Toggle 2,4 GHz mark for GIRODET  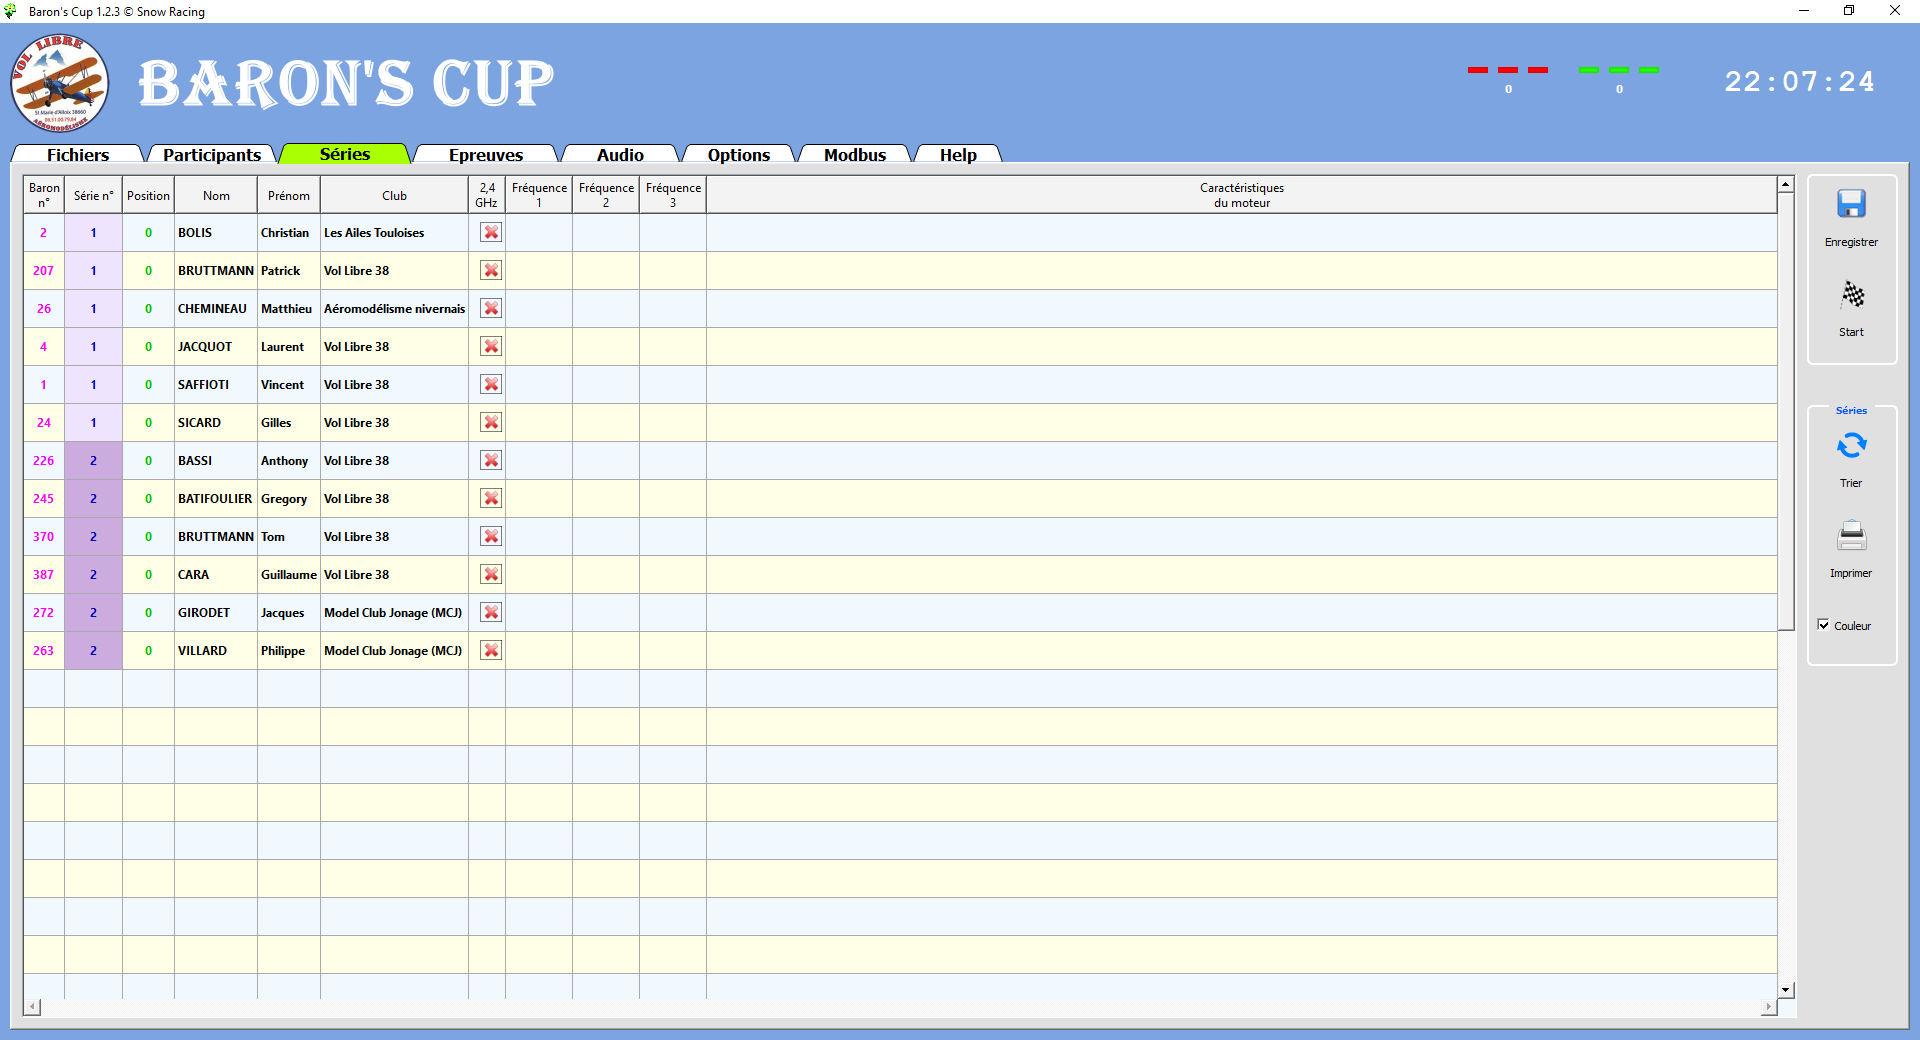[x=491, y=613]
